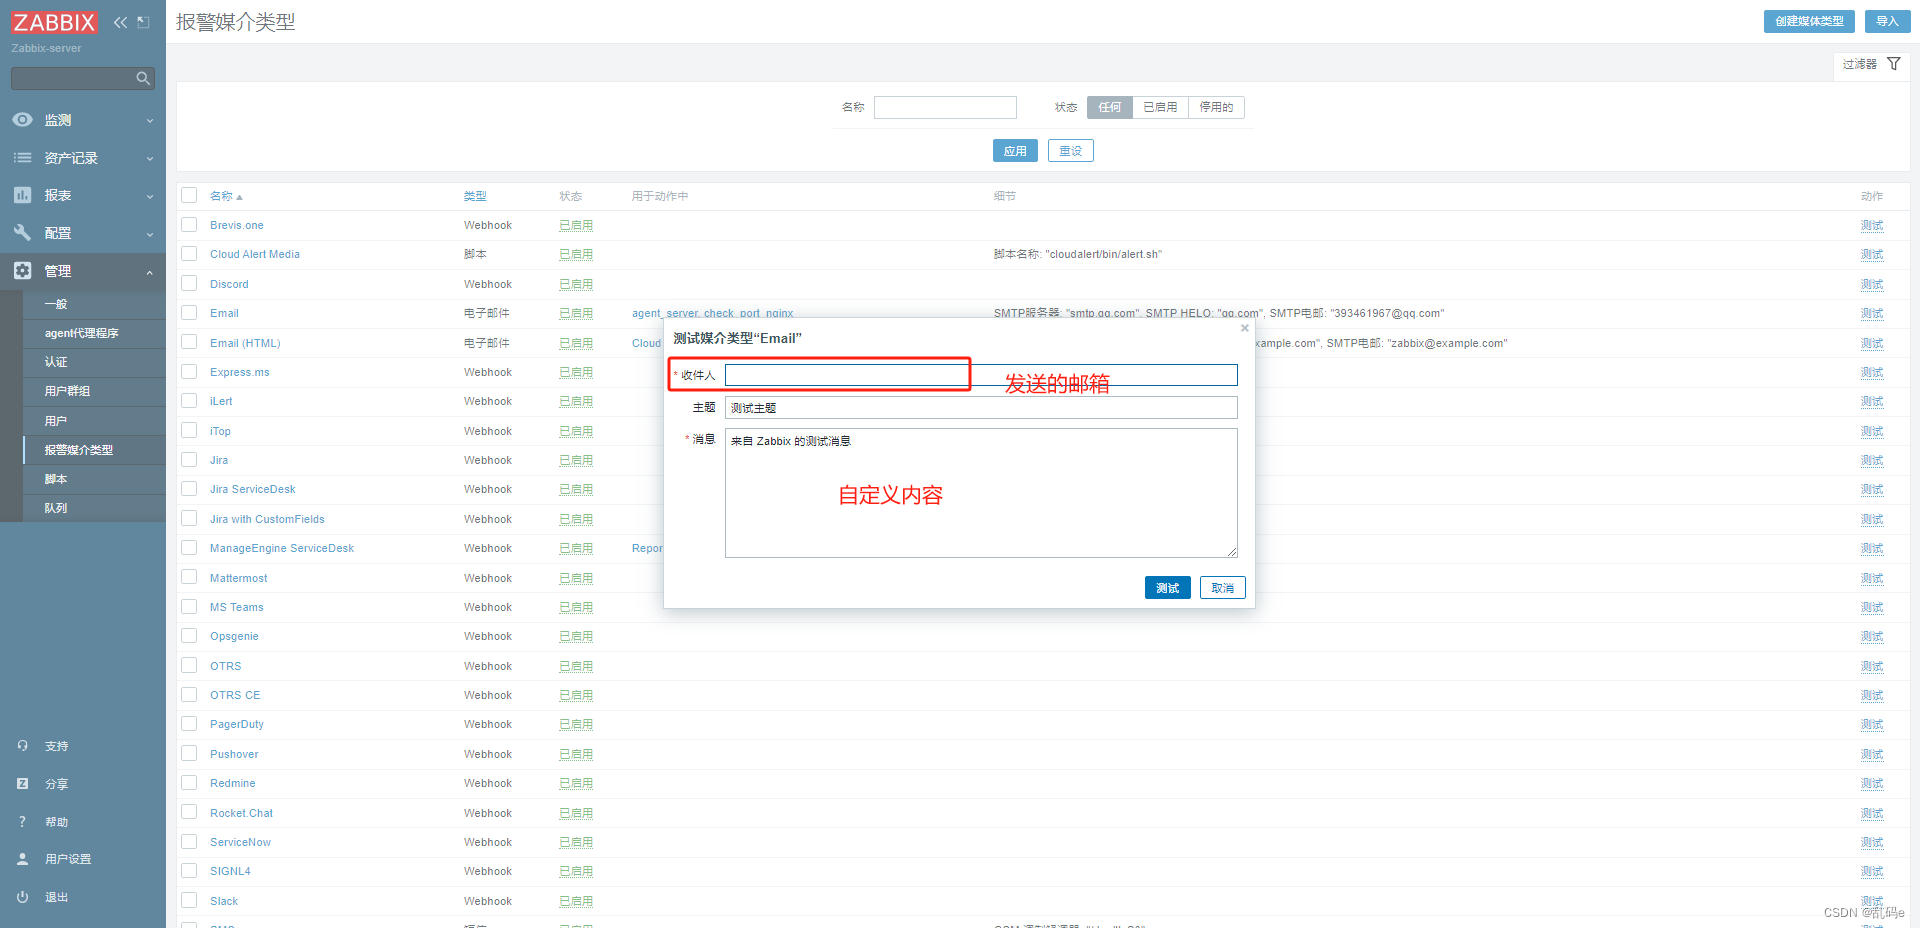The width and height of the screenshot is (1920, 928).
Task: Click the 已启用 status of Opsgenie
Action: pos(576,636)
